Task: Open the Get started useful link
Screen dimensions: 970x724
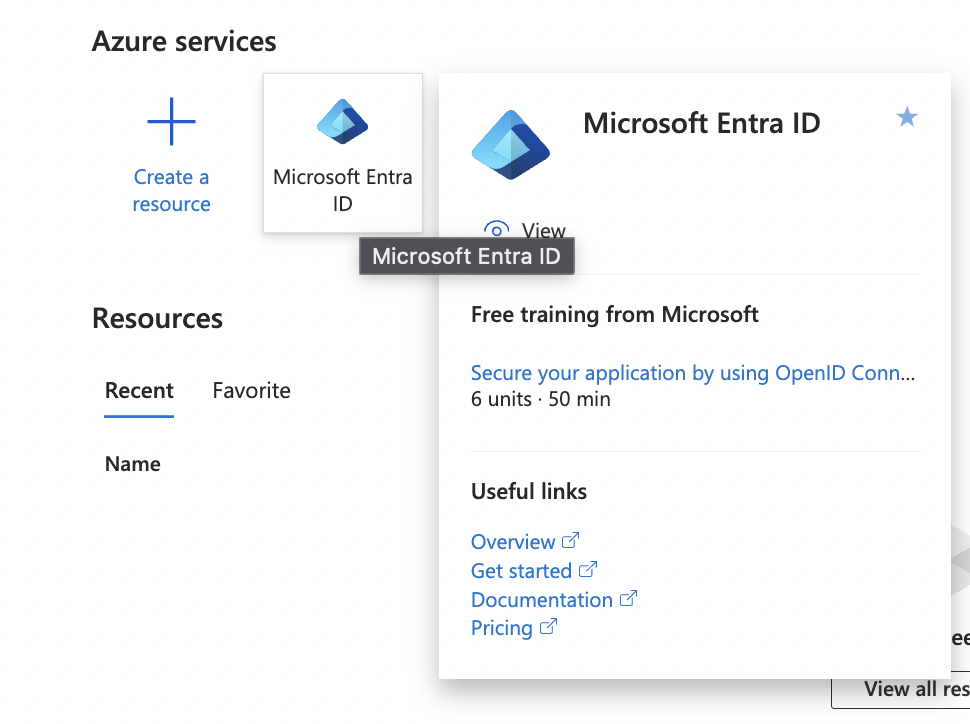Action: tap(521, 571)
